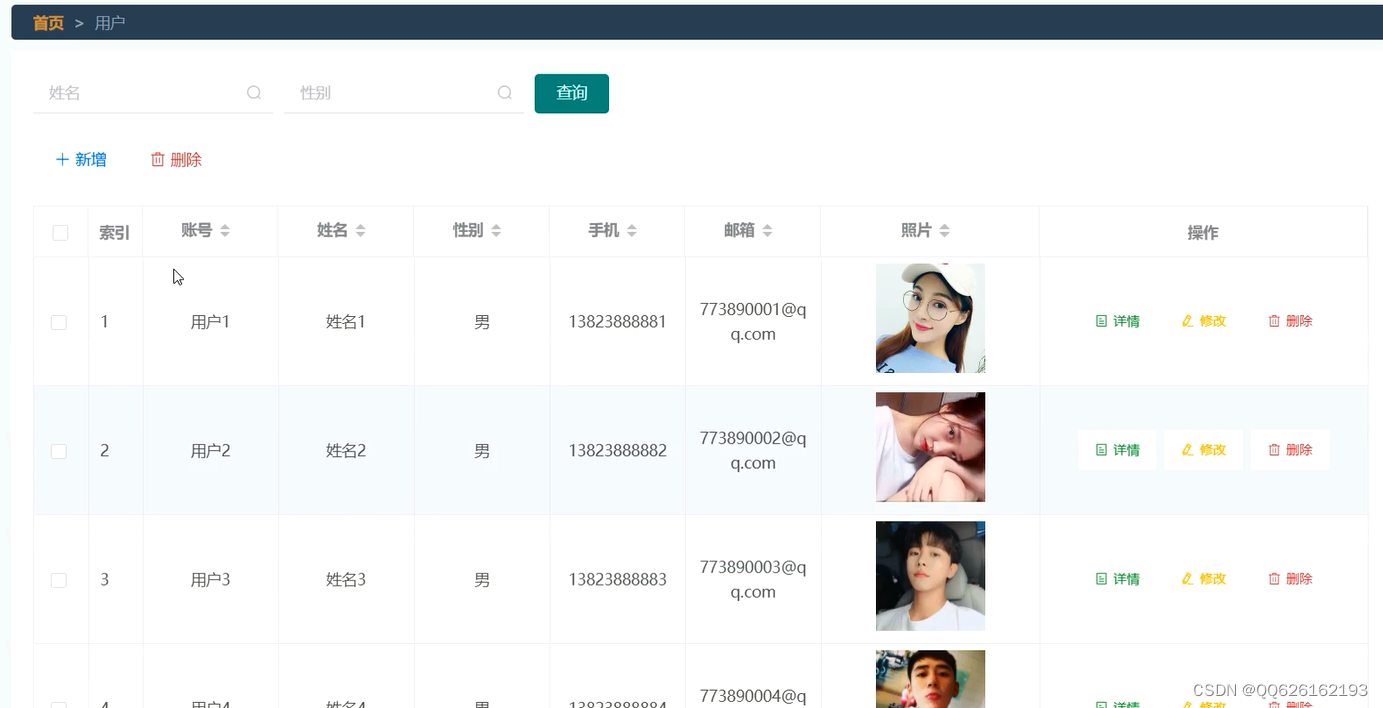The width and height of the screenshot is (1383, 708).
Task: Click 删除 for 用户3 row
Action: 1290,579
